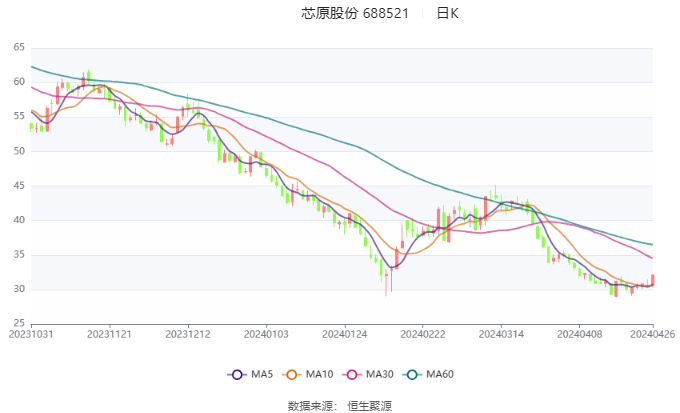Image resolution: width=680 pixels, height=413 pixels.
Task: Select x-axis date label 20240426
Action: coord(653,334)
